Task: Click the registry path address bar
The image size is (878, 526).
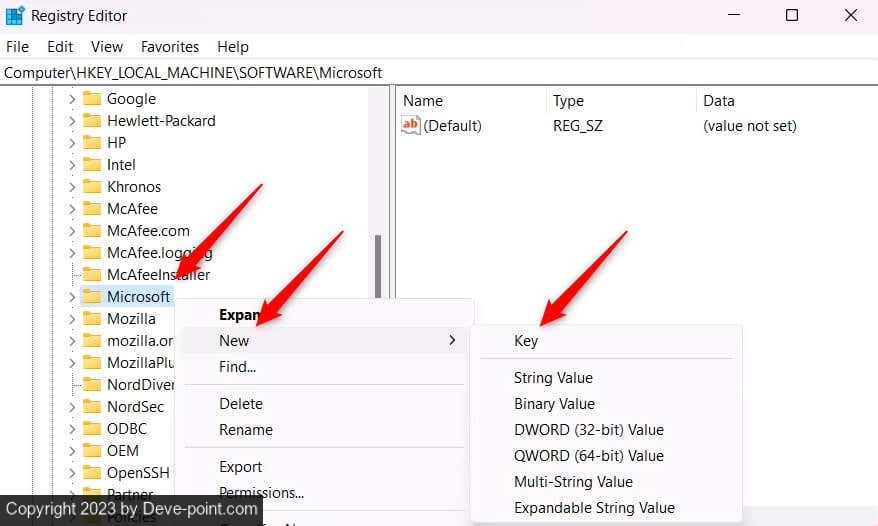Action: [x=438, y=73]
